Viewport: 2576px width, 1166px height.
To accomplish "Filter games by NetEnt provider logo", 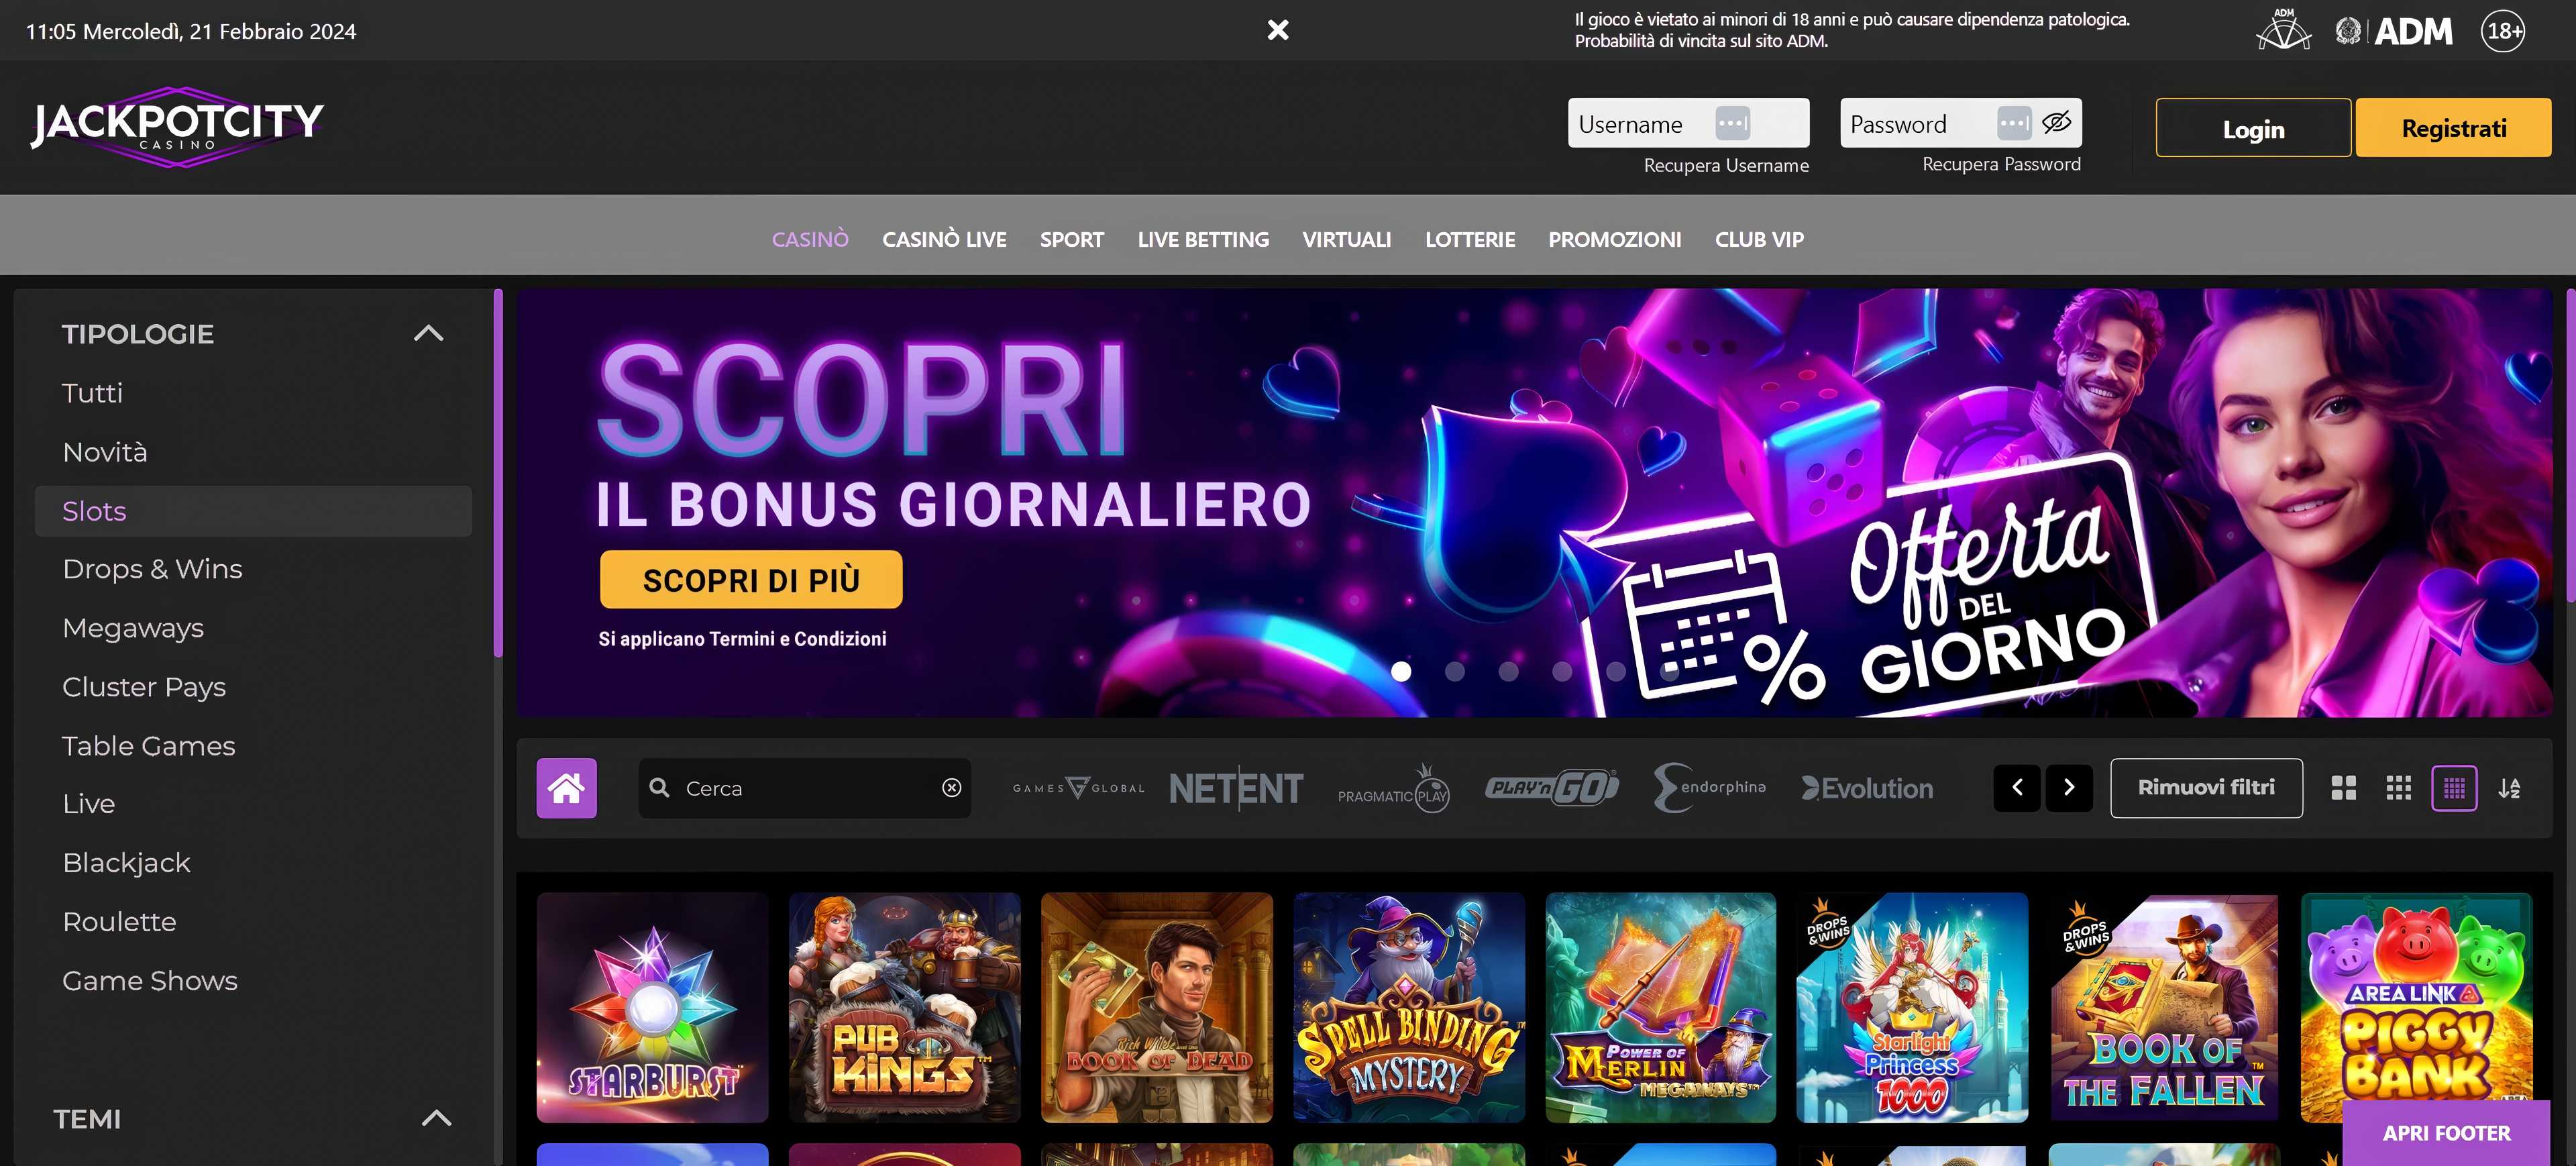I will (x=1236, y=788).
